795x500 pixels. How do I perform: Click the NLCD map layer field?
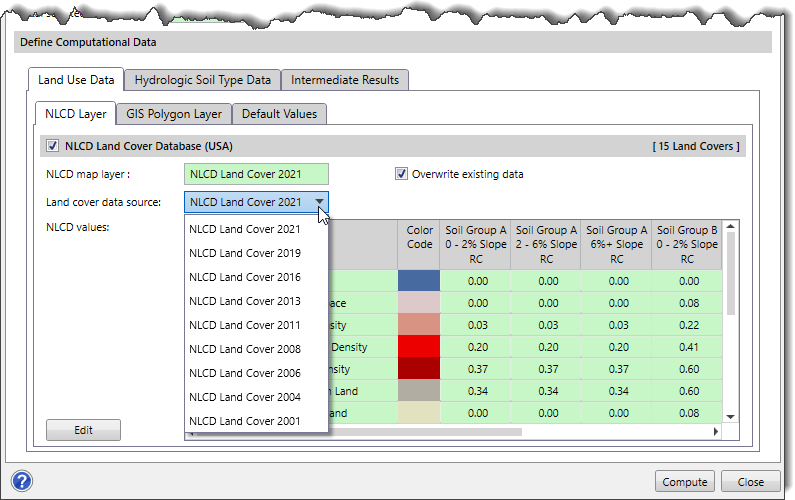click(x=256, y=174)
